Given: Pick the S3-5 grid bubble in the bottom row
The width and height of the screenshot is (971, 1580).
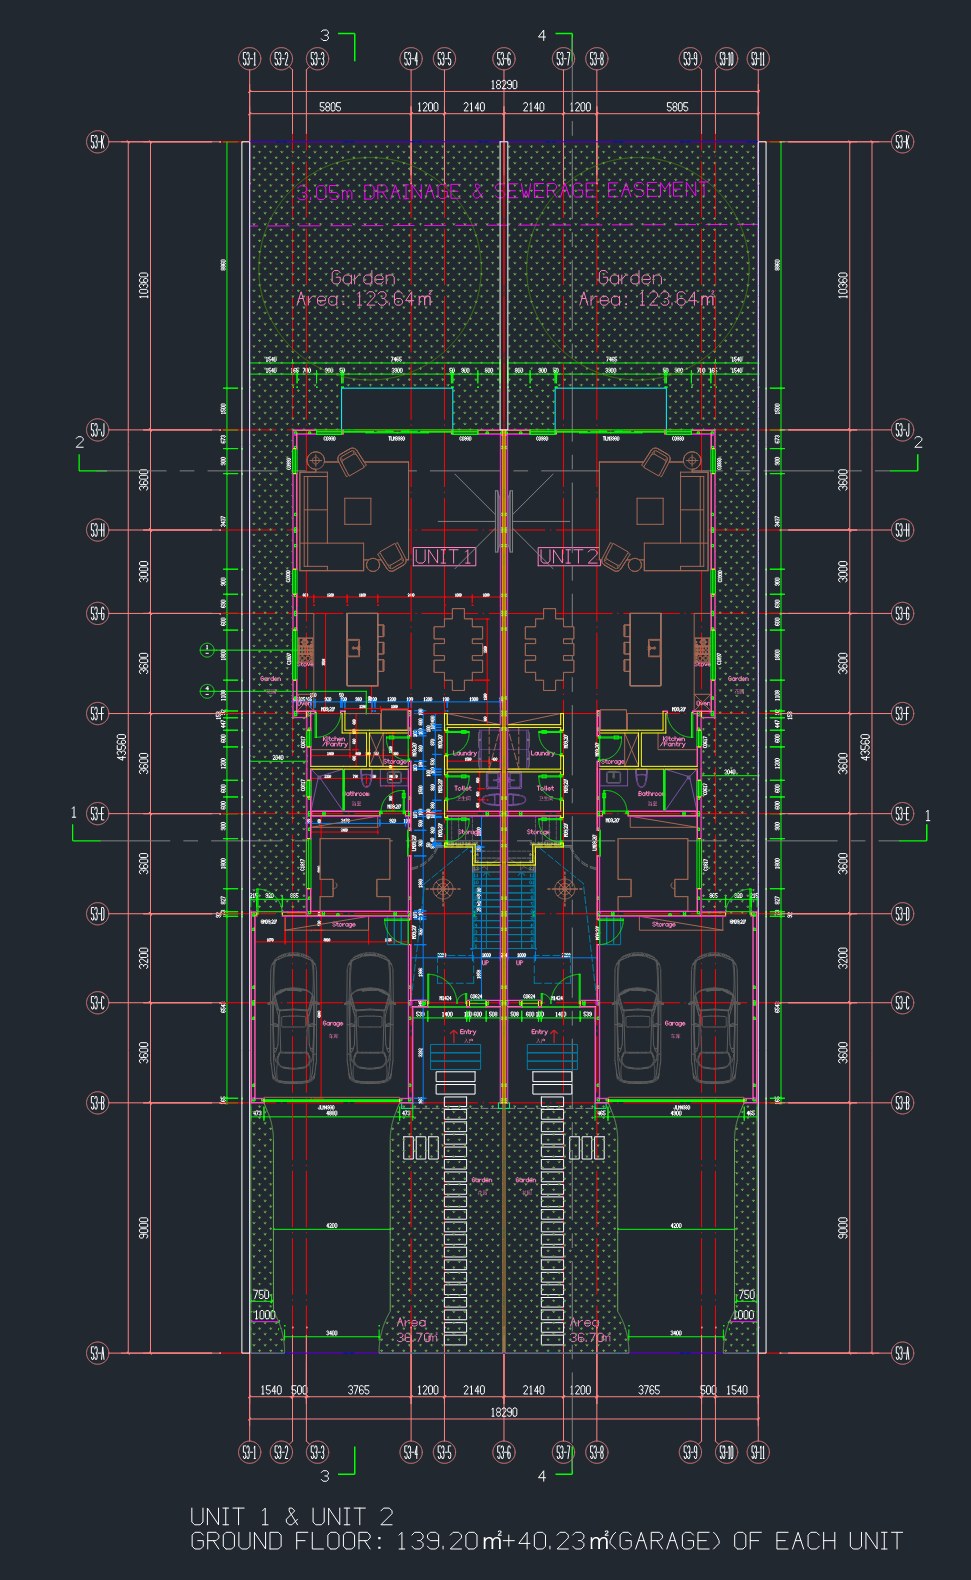Looking at the screenshot, I should point(444,1452).
